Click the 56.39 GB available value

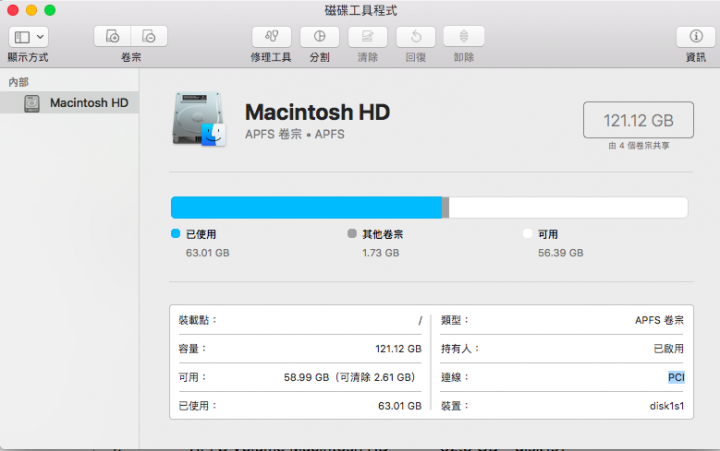click(561, 253)
